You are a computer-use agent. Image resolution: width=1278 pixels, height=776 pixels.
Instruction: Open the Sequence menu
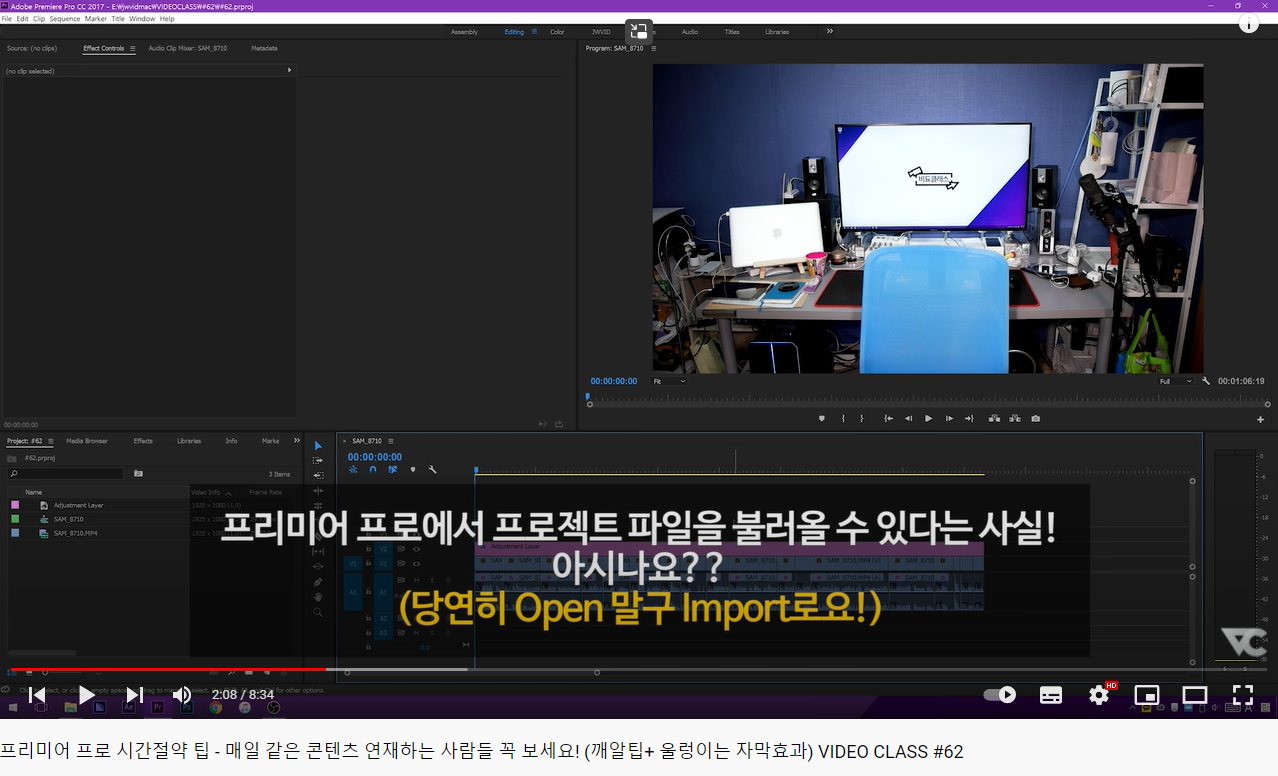click(x=65, y=19)
